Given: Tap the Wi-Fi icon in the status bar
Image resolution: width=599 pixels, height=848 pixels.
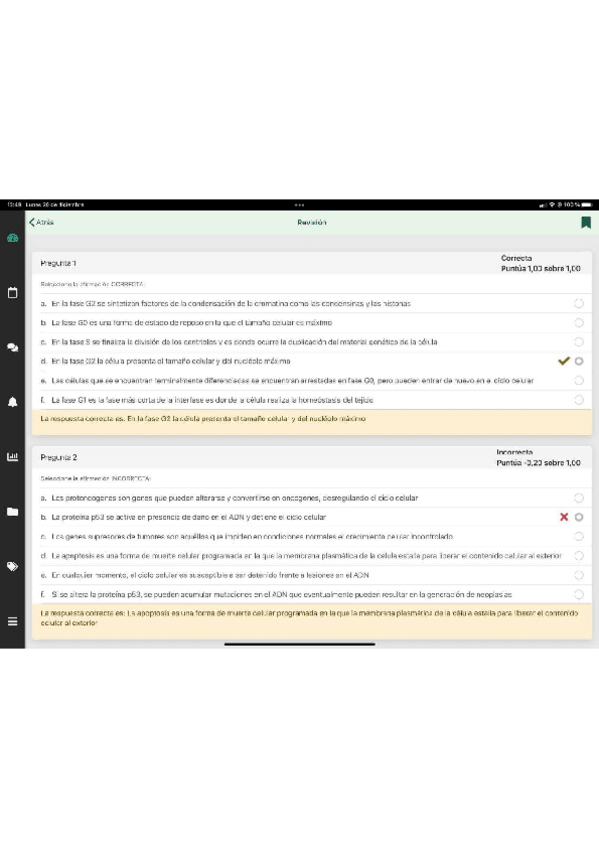Looking at the screenshot, I should (x=552, y=205).
